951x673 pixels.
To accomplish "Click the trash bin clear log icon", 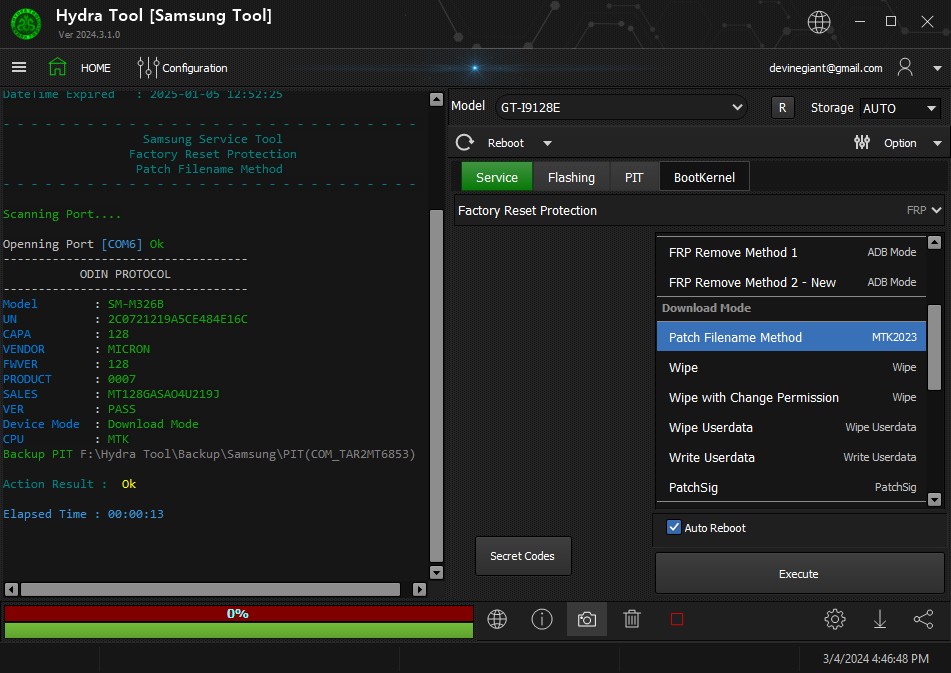I will [632, 620].
